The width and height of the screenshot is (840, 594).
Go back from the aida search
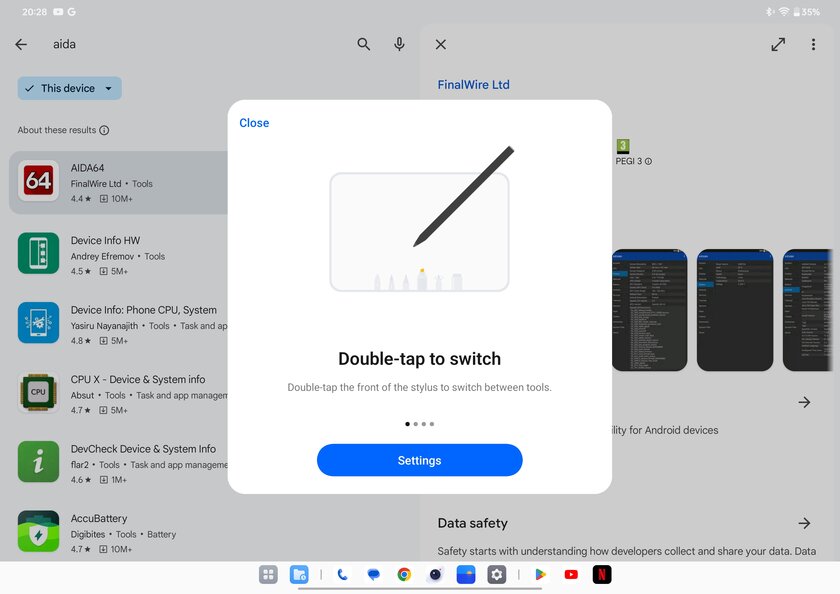(x=21, y=44)
